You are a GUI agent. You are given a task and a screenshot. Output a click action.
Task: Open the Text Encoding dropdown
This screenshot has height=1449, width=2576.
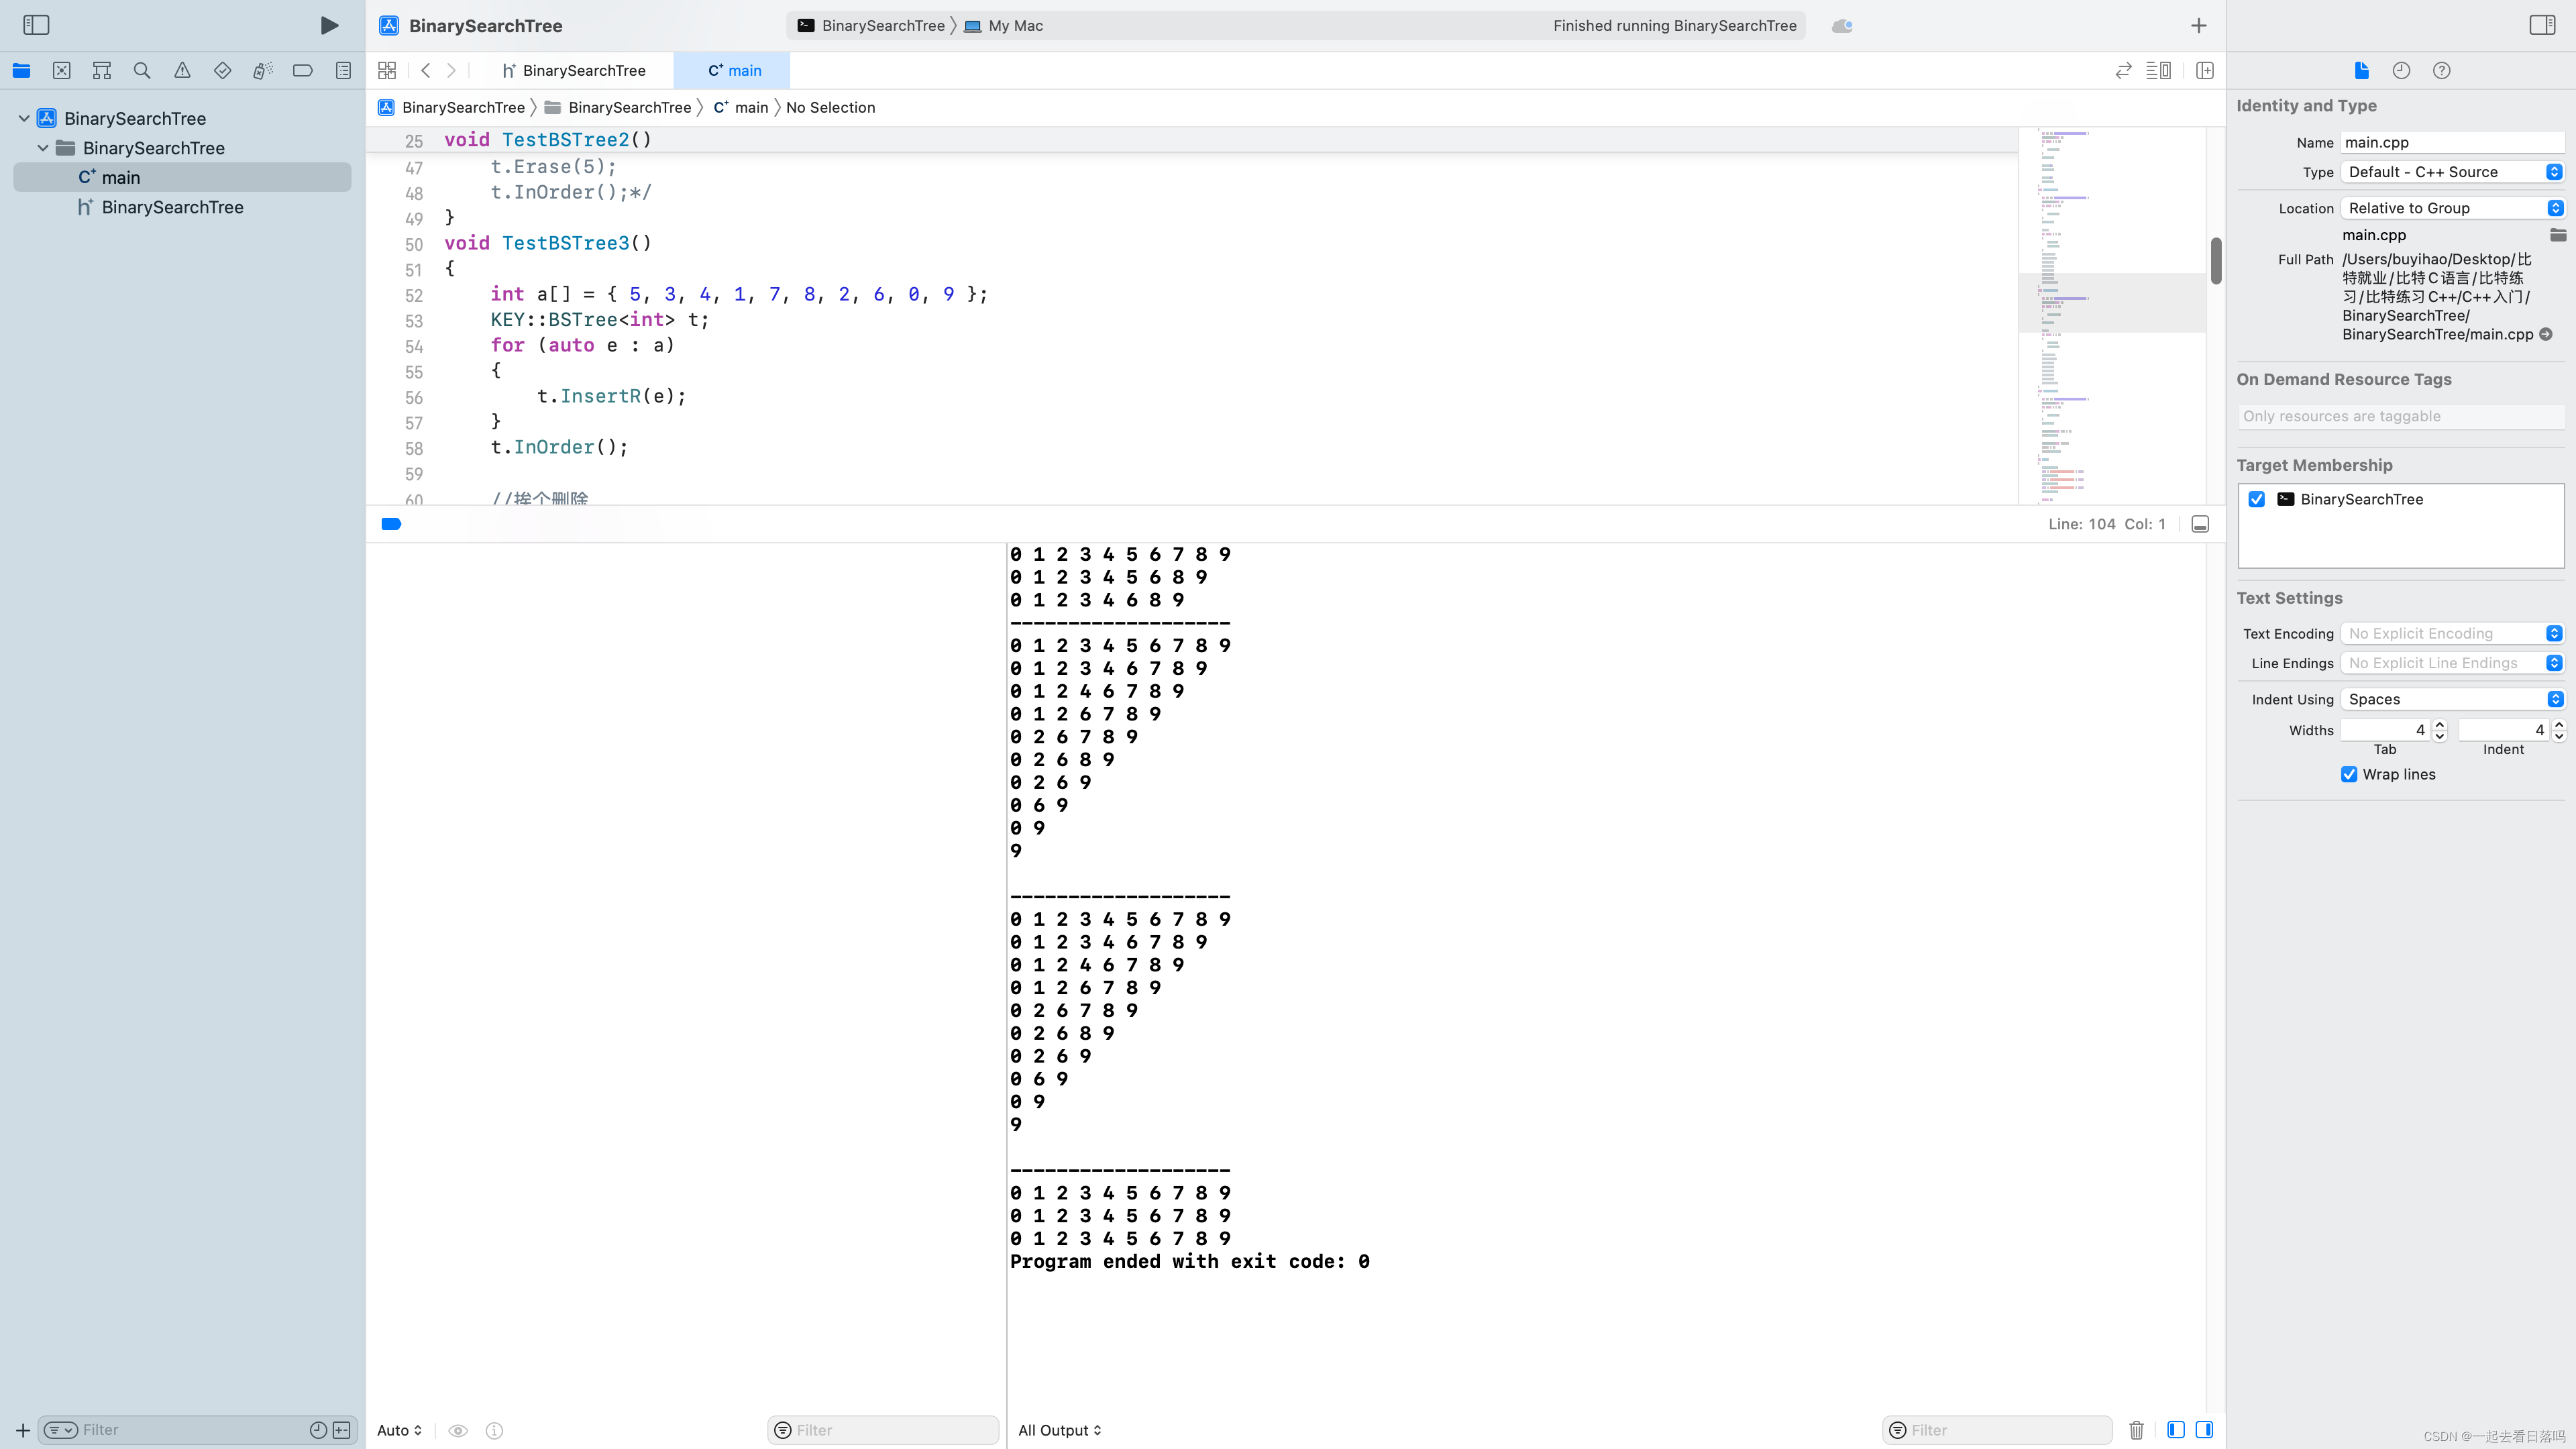[2452, 633]
